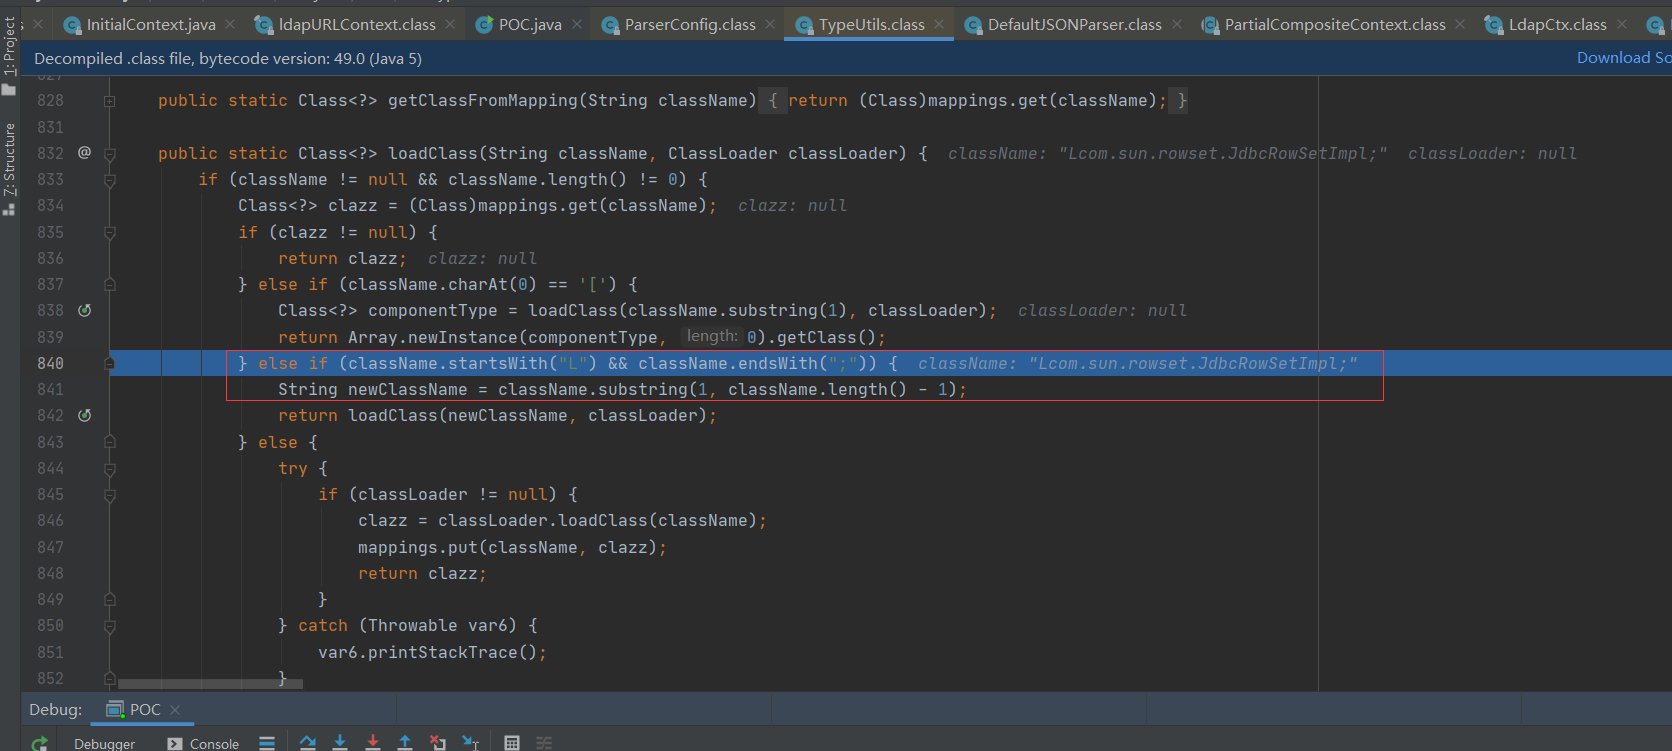
Task: Collapse the loadClass method at line 832
Action: 110,154
